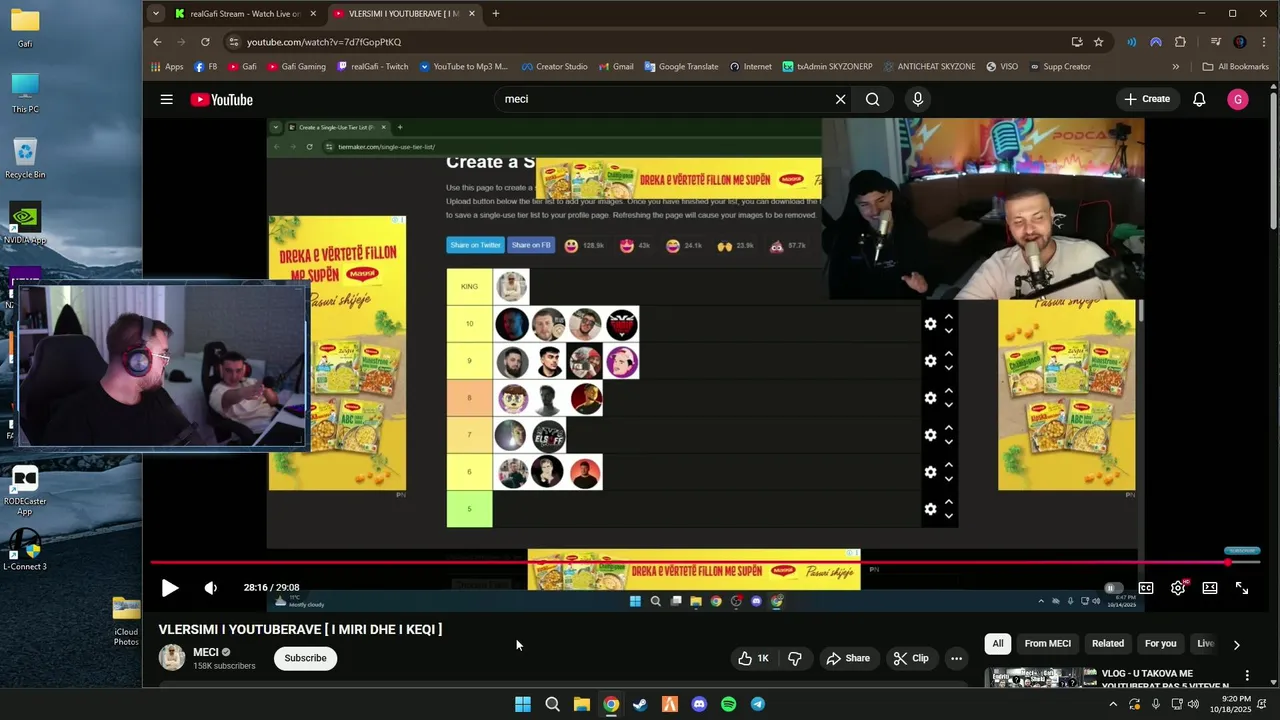Open the Chrome tab search dropdown
Screen dimensions: 1280x720
[x=156, y=14]
